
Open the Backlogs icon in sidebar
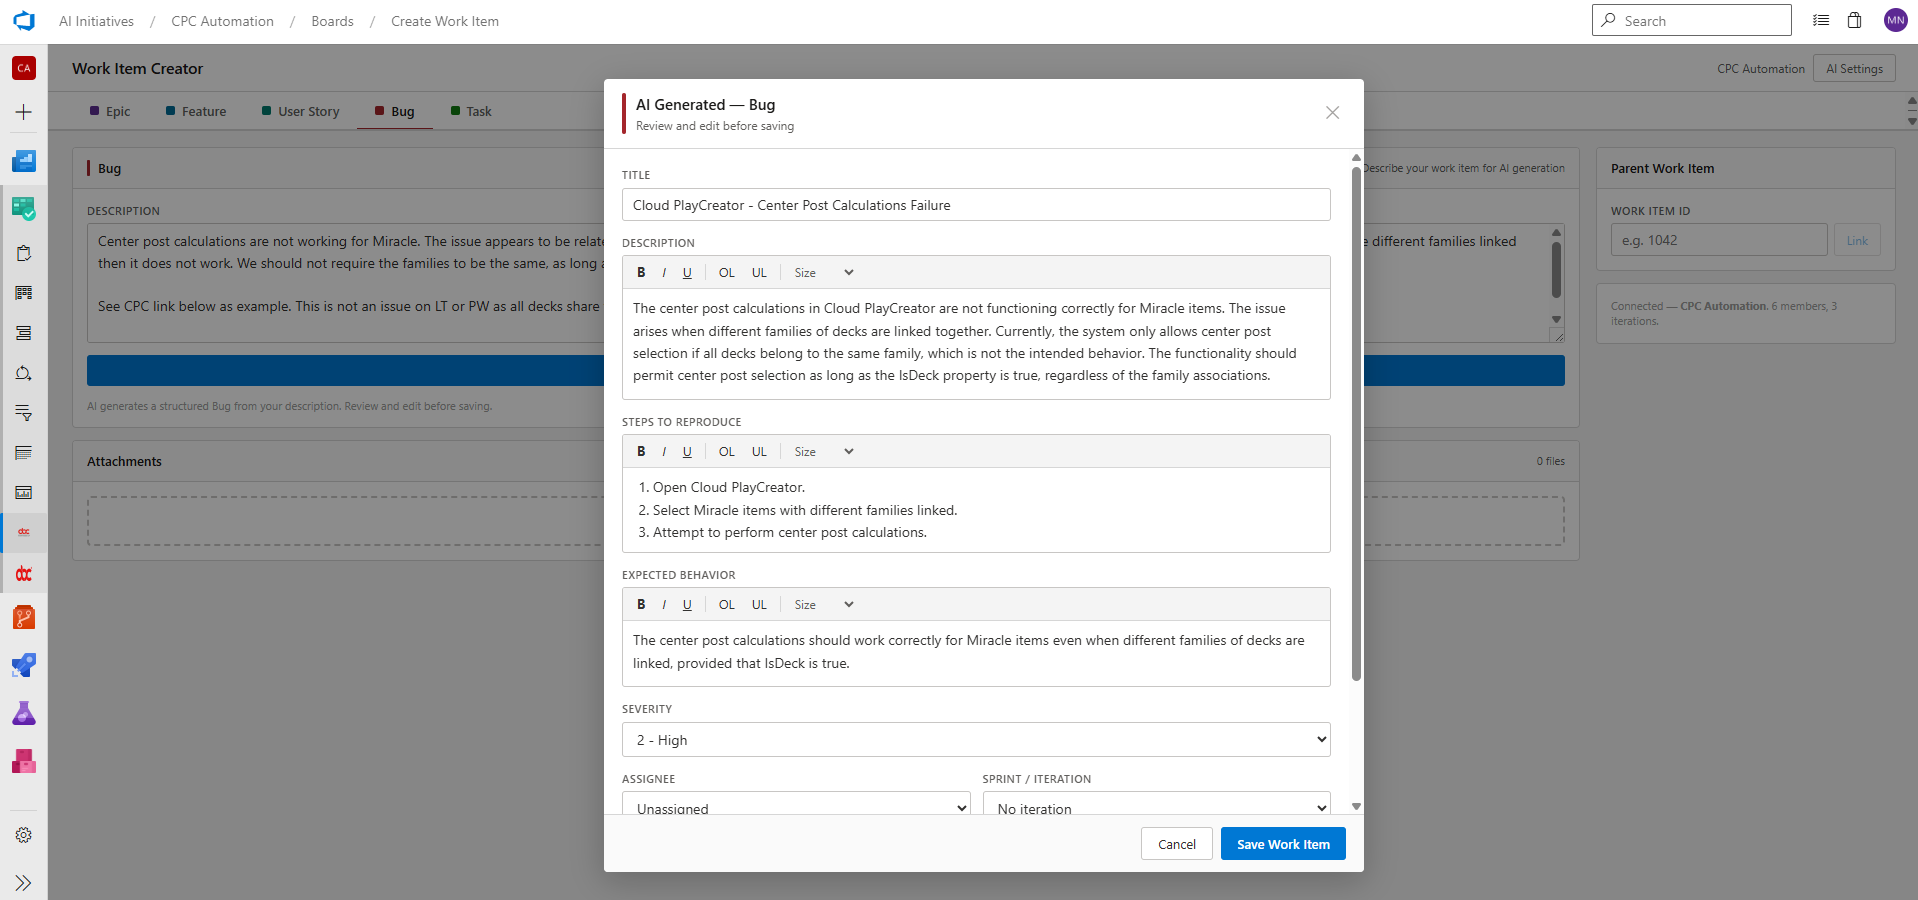pos(24,333)
